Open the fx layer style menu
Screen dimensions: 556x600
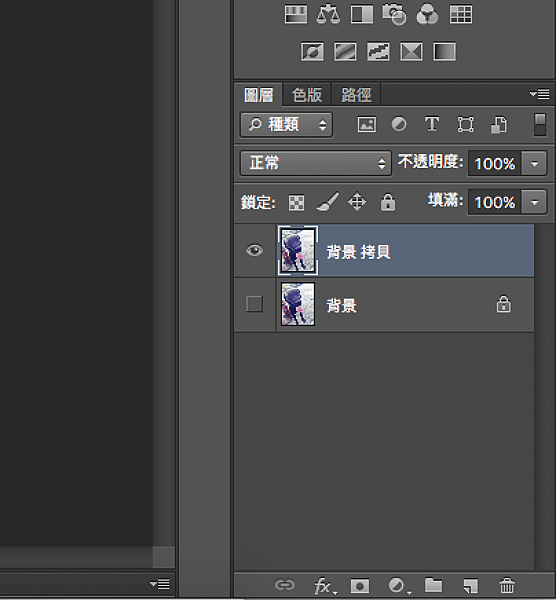pyautogui.click(x=324, y=585)
